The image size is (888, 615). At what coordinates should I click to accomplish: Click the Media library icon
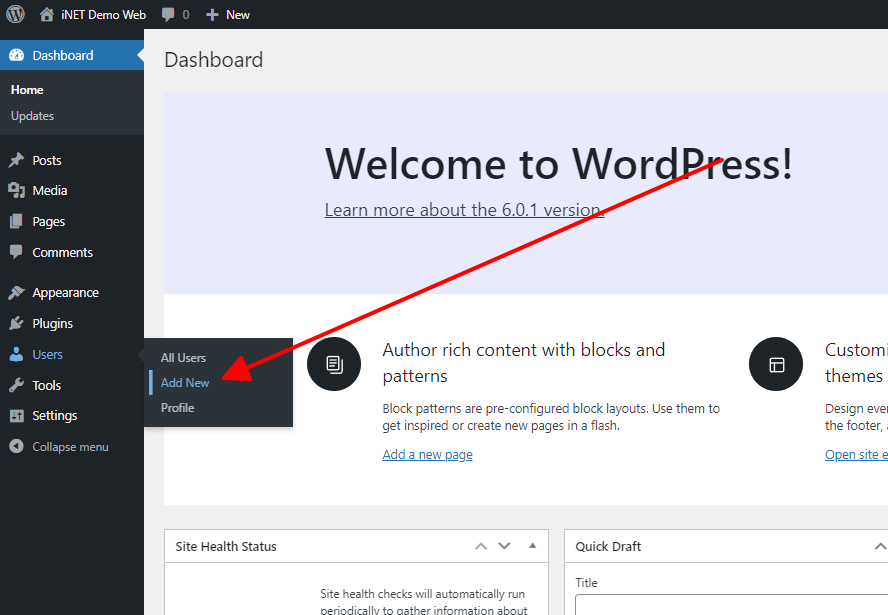click(16, 190)
